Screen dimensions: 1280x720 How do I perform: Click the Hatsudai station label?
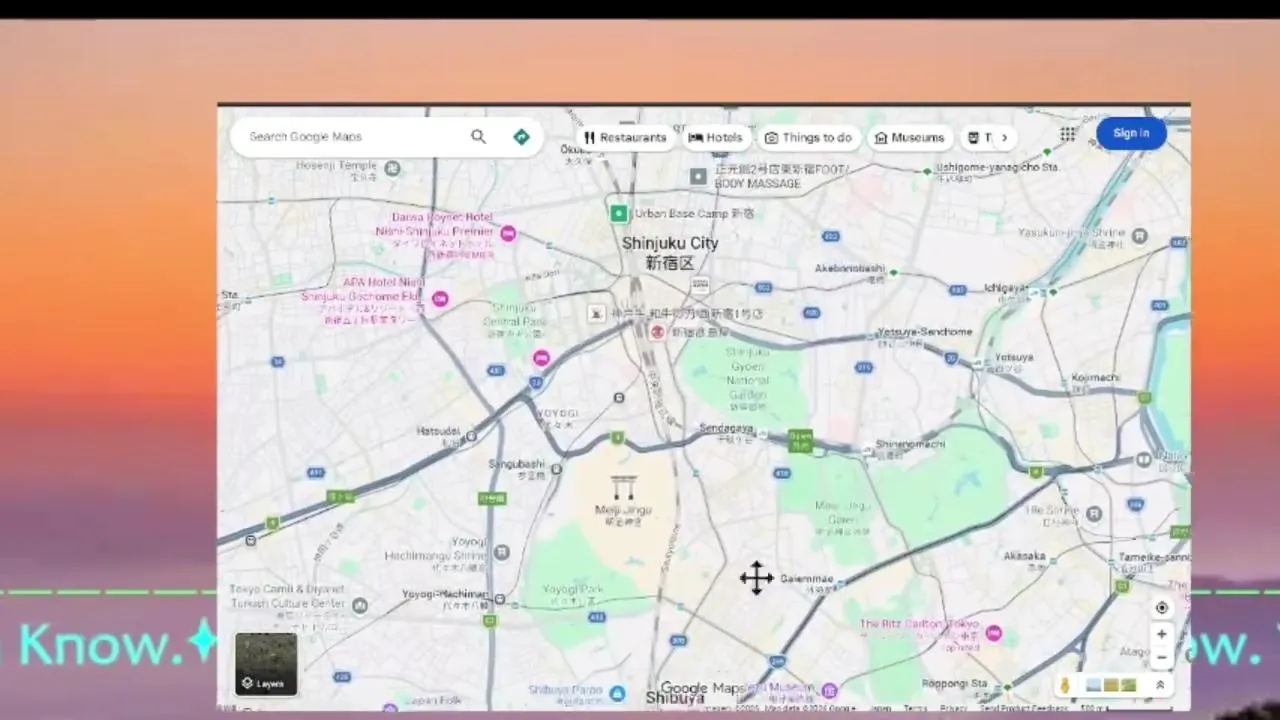tap(438, 432)
